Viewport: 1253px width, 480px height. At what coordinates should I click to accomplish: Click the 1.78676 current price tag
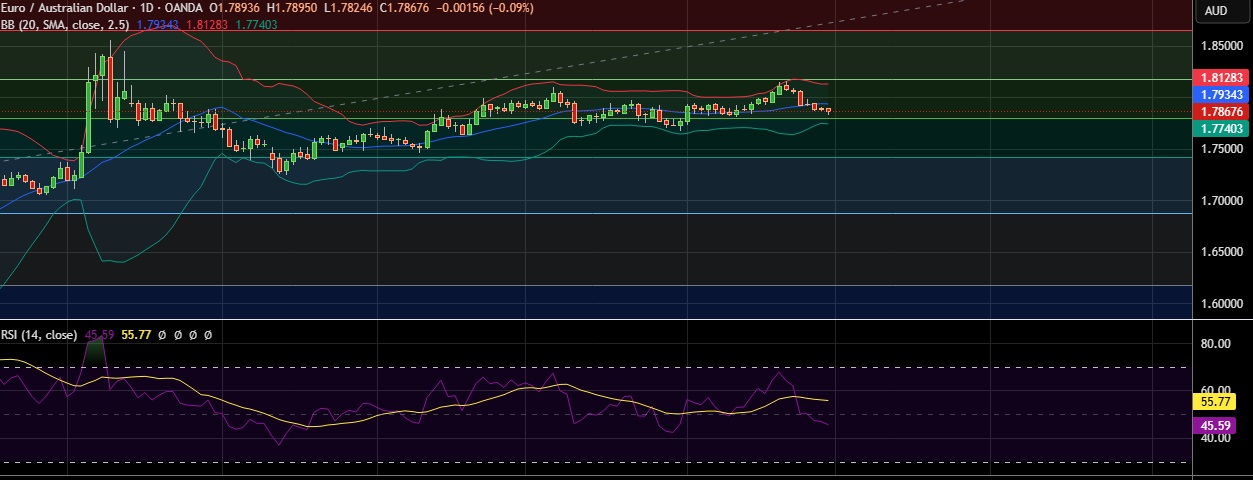point(1221,111)
